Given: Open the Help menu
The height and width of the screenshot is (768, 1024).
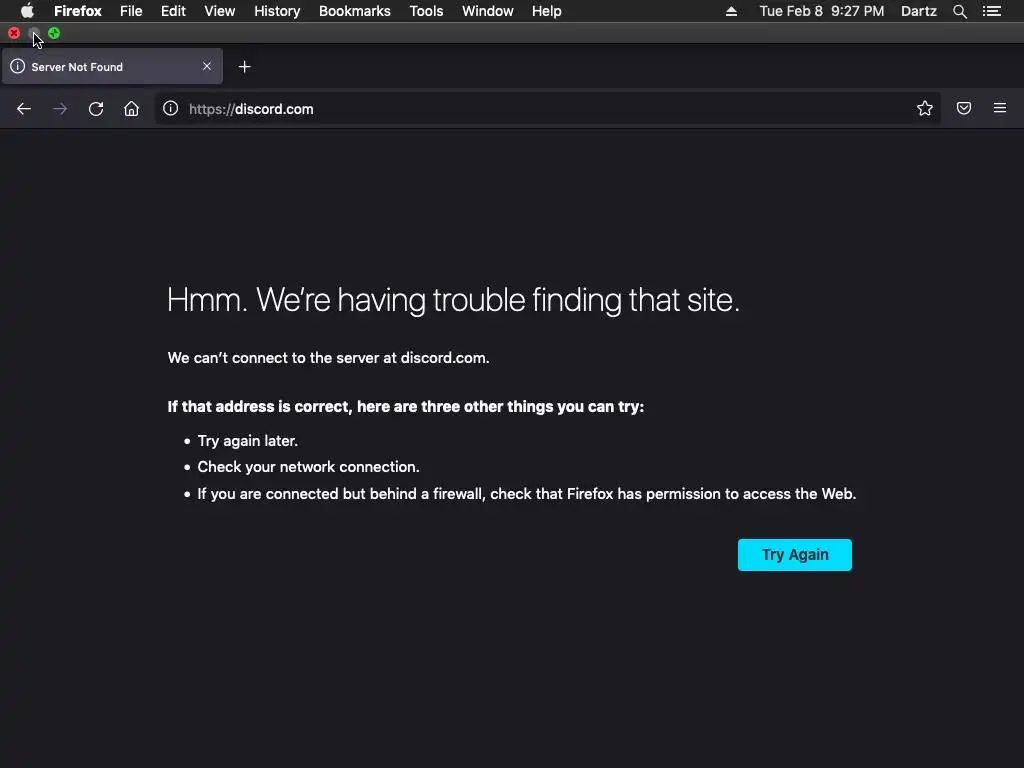Looking at the screenshot, I should (x=547, y=11).
